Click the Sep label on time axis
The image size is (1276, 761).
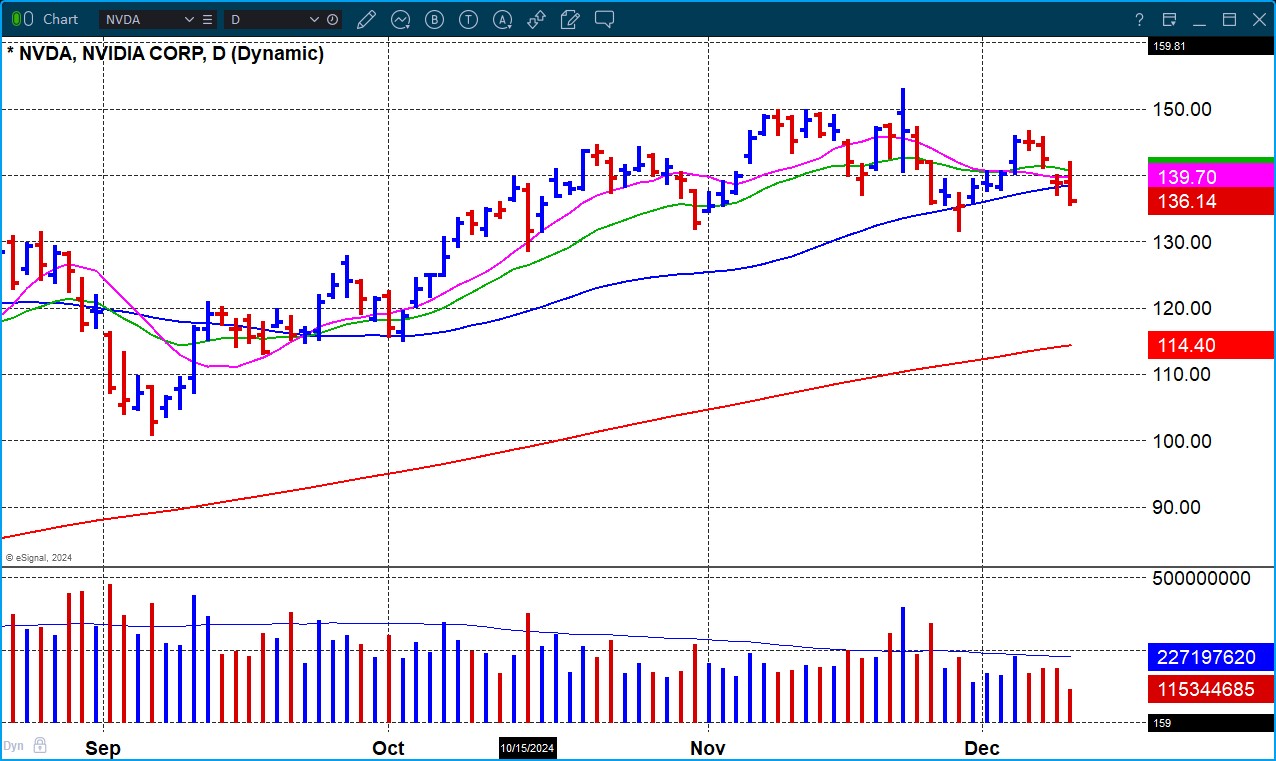tap(103, 748)
